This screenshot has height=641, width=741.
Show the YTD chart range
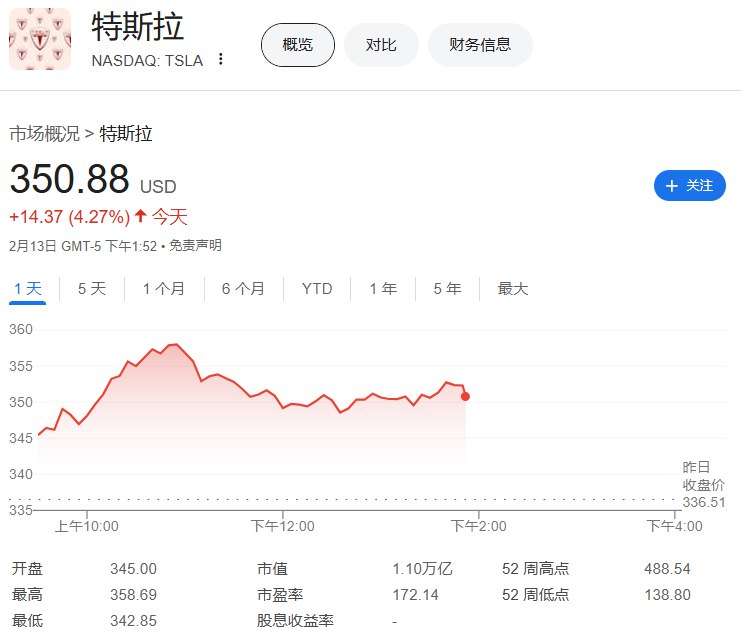pos(317,288)
